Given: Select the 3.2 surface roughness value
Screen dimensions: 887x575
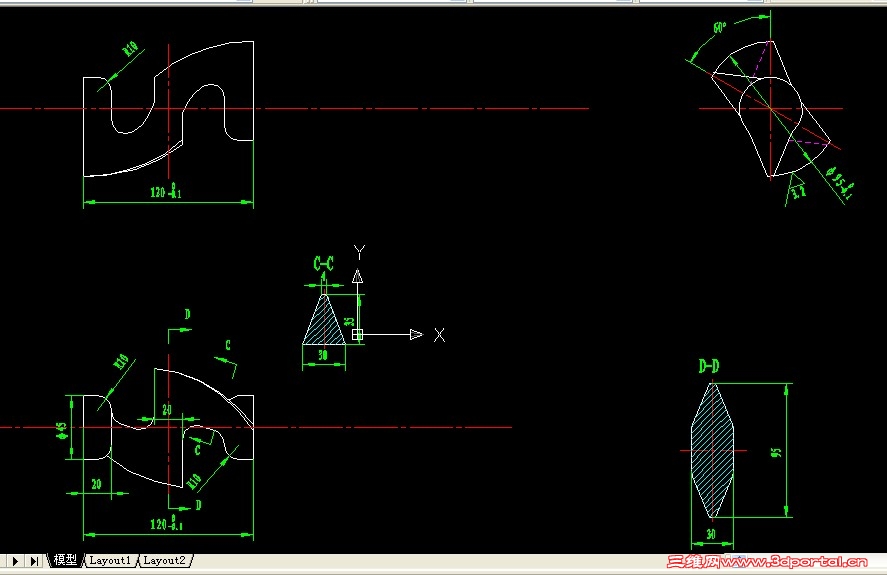Looking at the screenshot, I should pos(798,192).
